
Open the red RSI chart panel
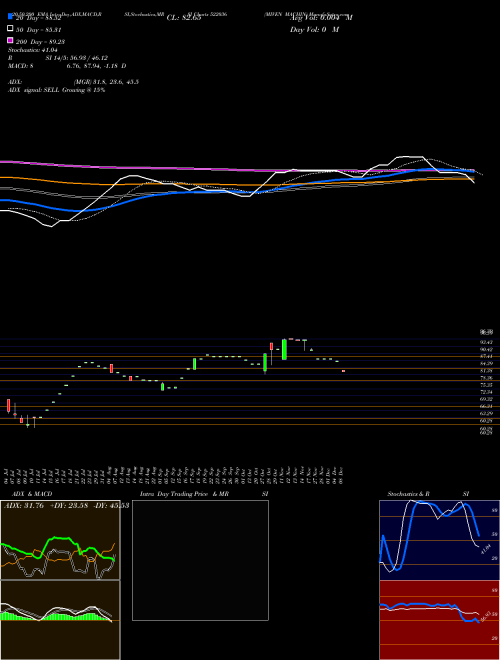[439, 620]
